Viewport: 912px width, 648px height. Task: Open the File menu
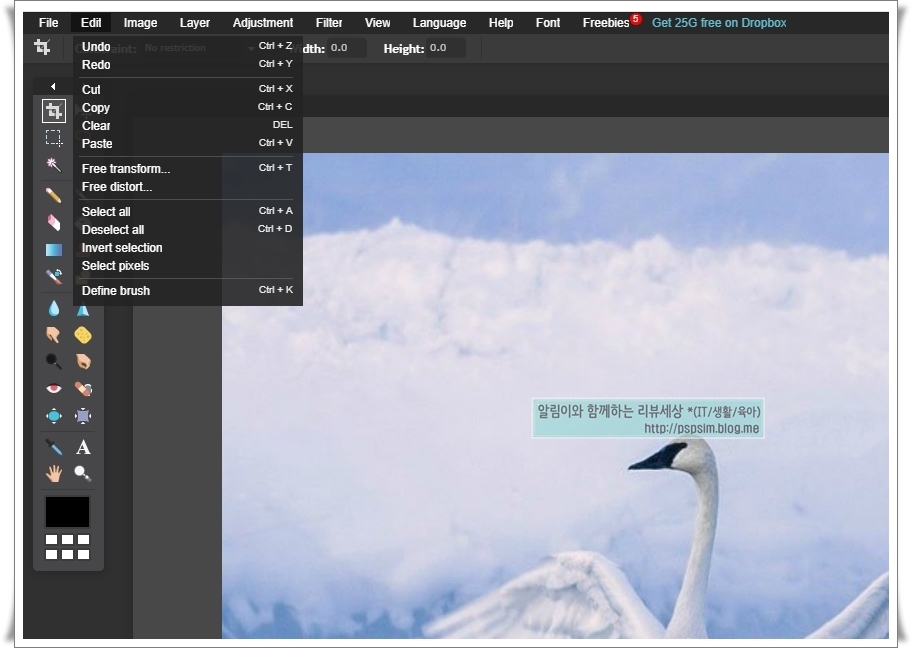pos(48,23)
